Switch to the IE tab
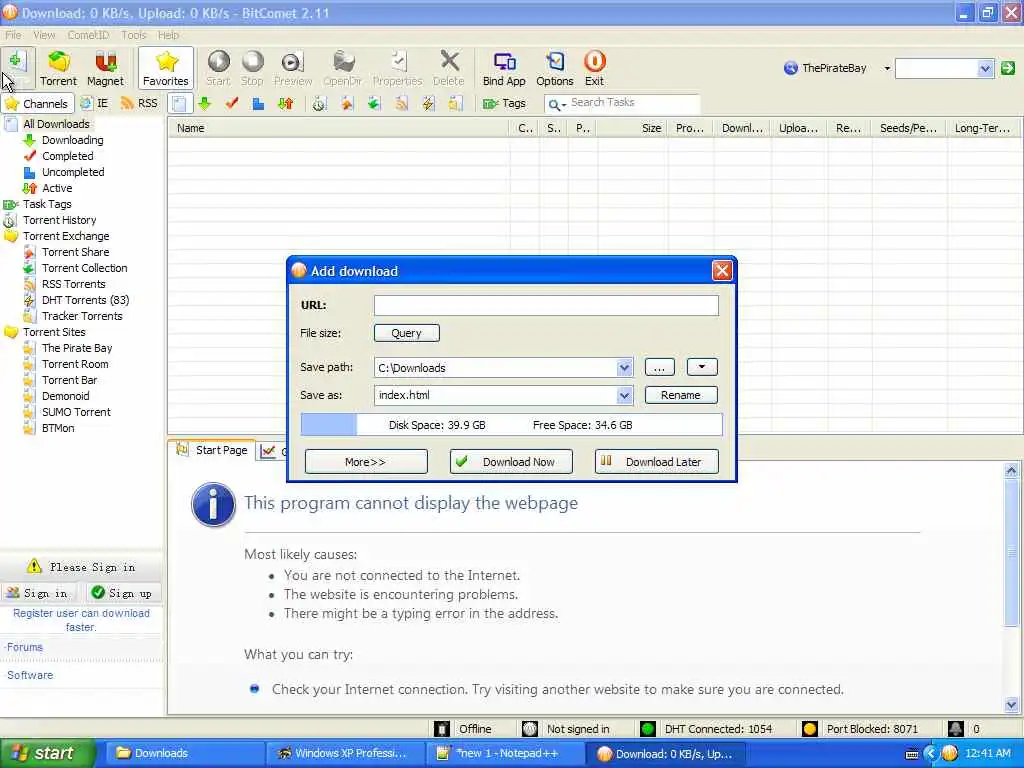1024x768 pixels. (x=94, y=103)
